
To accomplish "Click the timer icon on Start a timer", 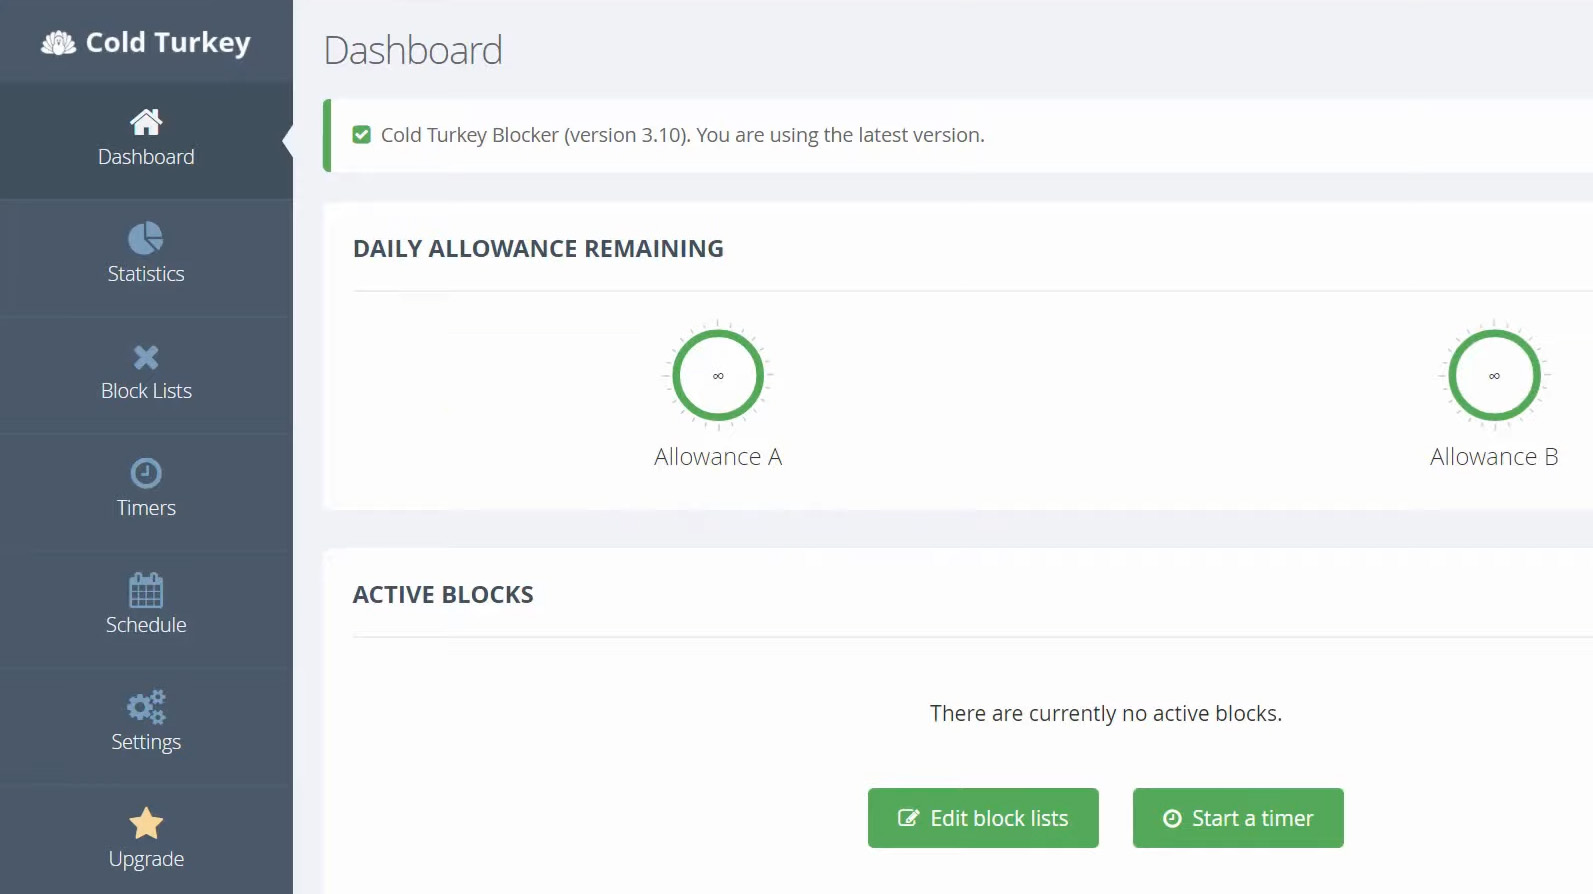I will coord(1171,817).
